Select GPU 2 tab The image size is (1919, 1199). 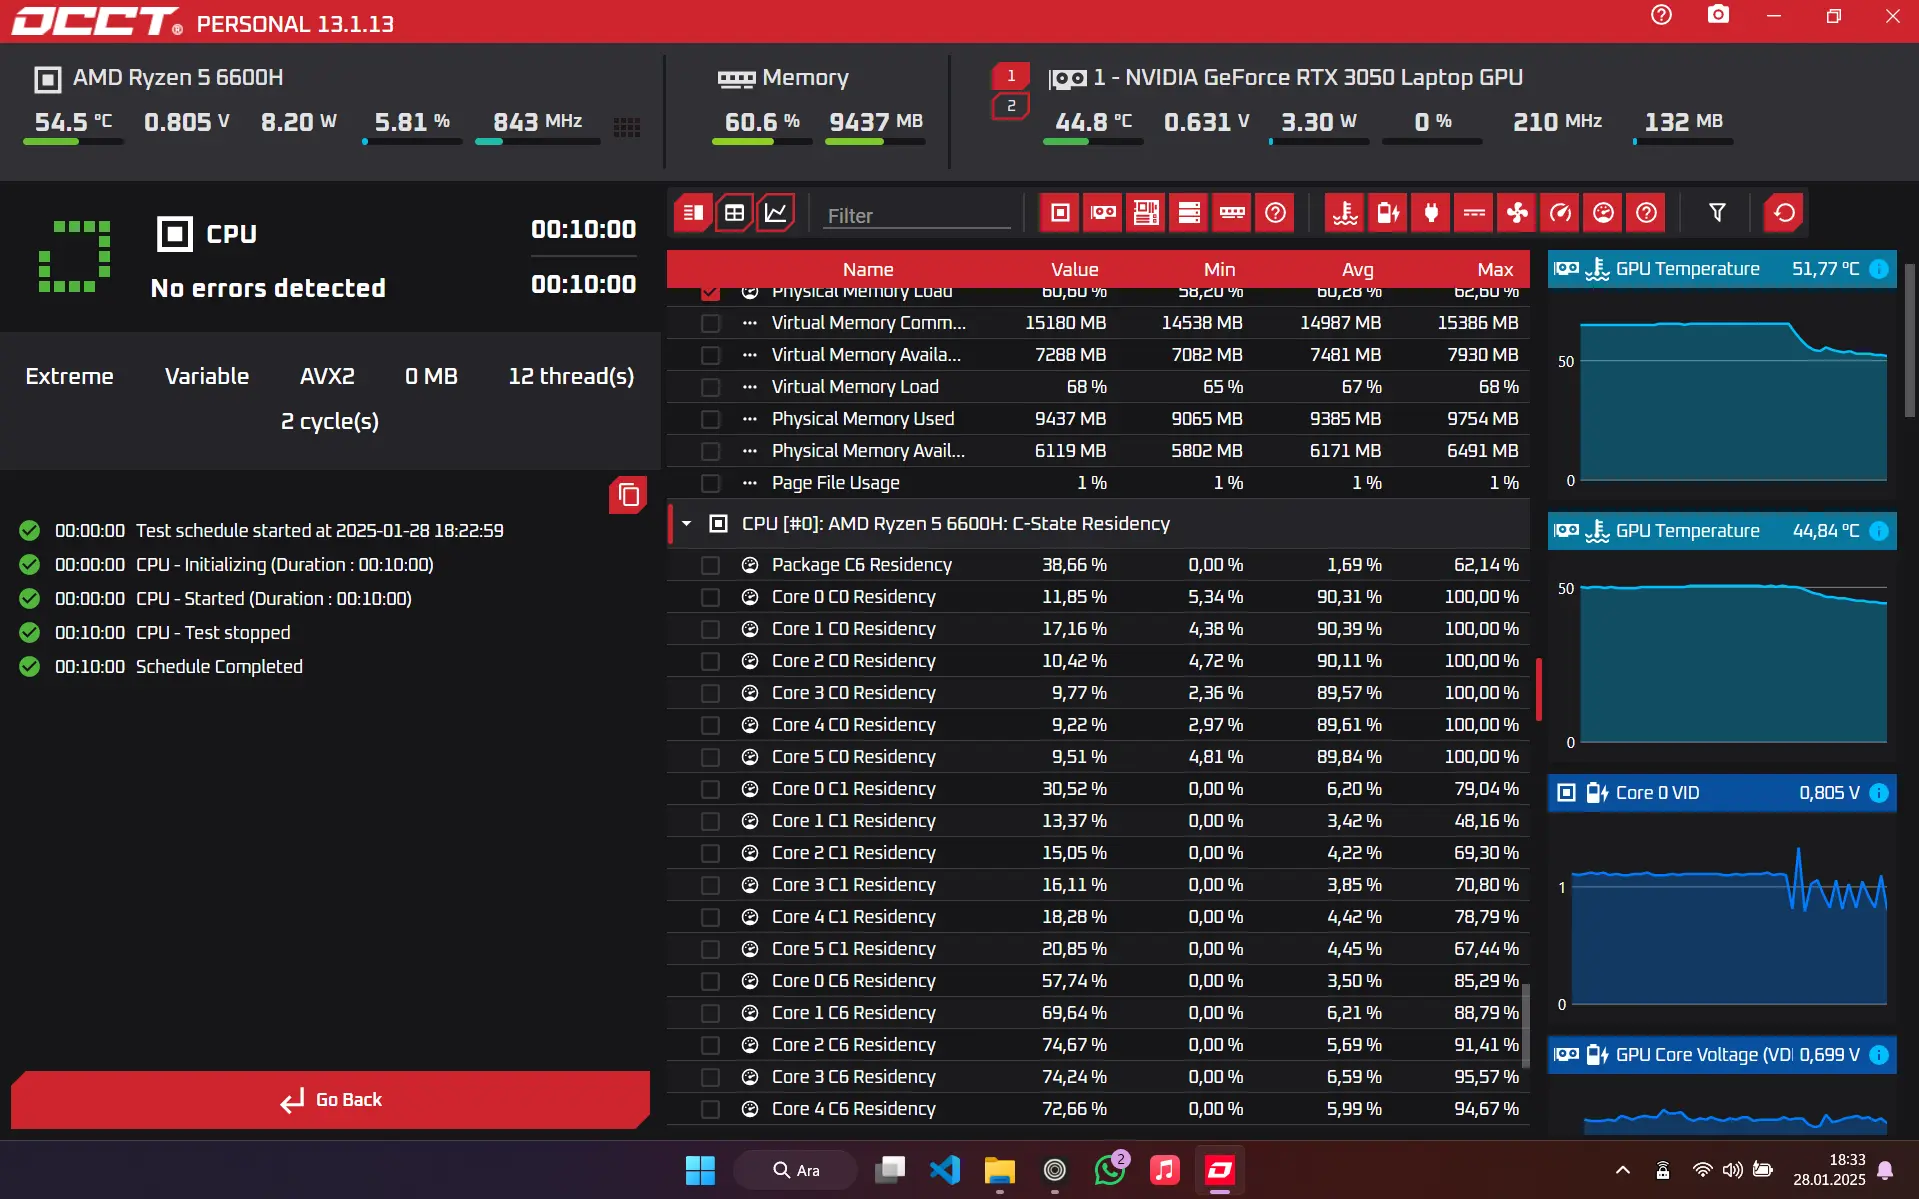(x=1011, y=106)
